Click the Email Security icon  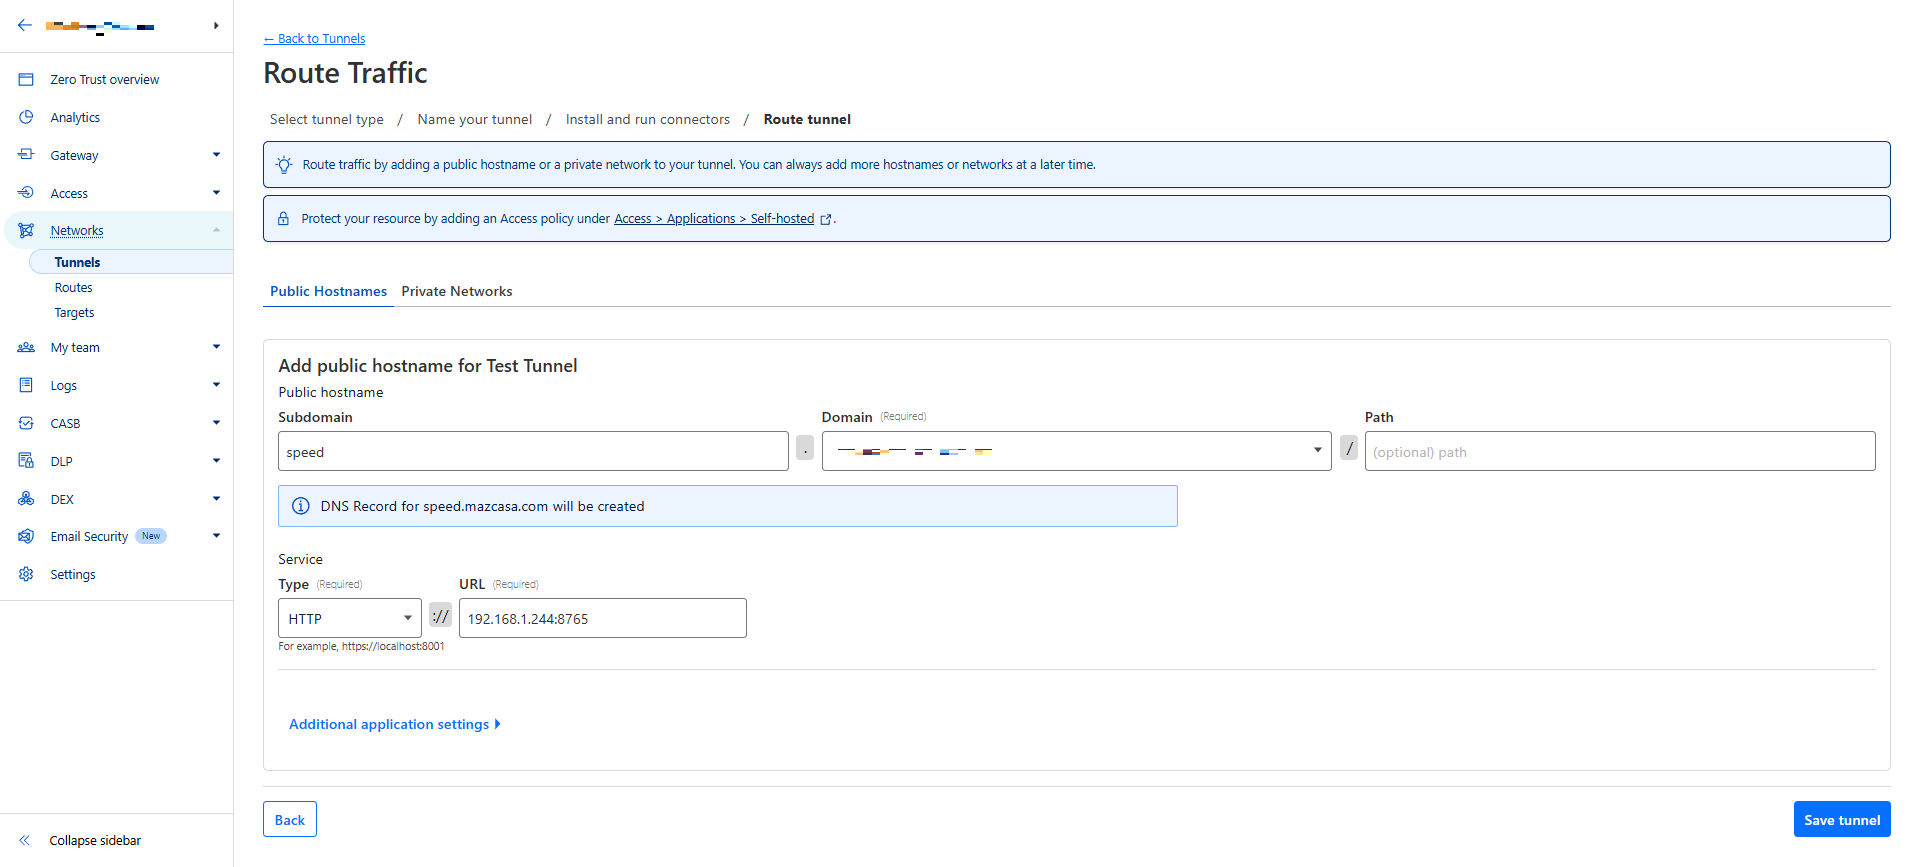click(26, 536)
